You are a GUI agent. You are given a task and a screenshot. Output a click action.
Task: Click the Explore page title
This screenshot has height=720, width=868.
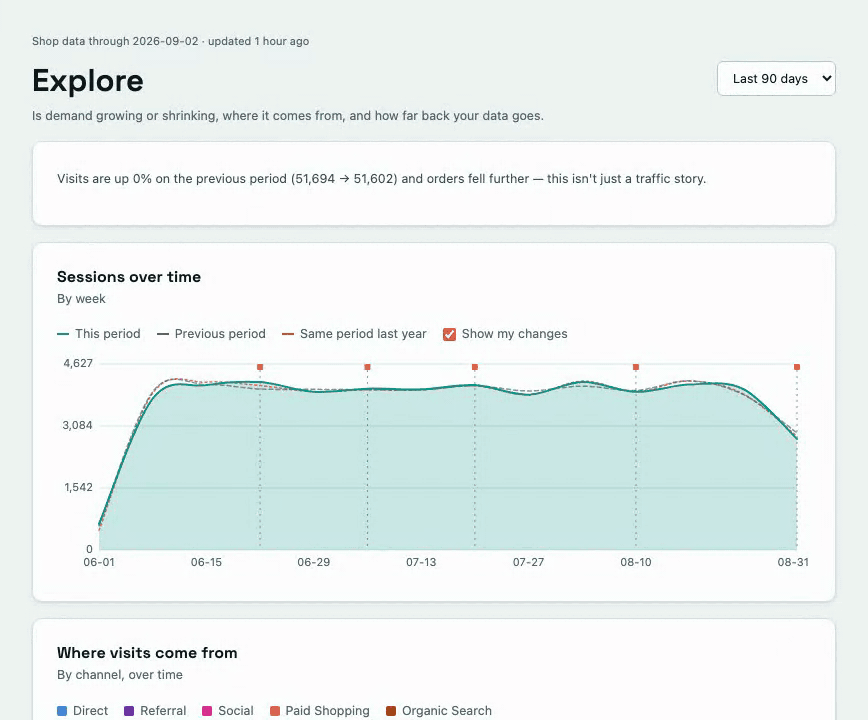click(x=88, y=81)
